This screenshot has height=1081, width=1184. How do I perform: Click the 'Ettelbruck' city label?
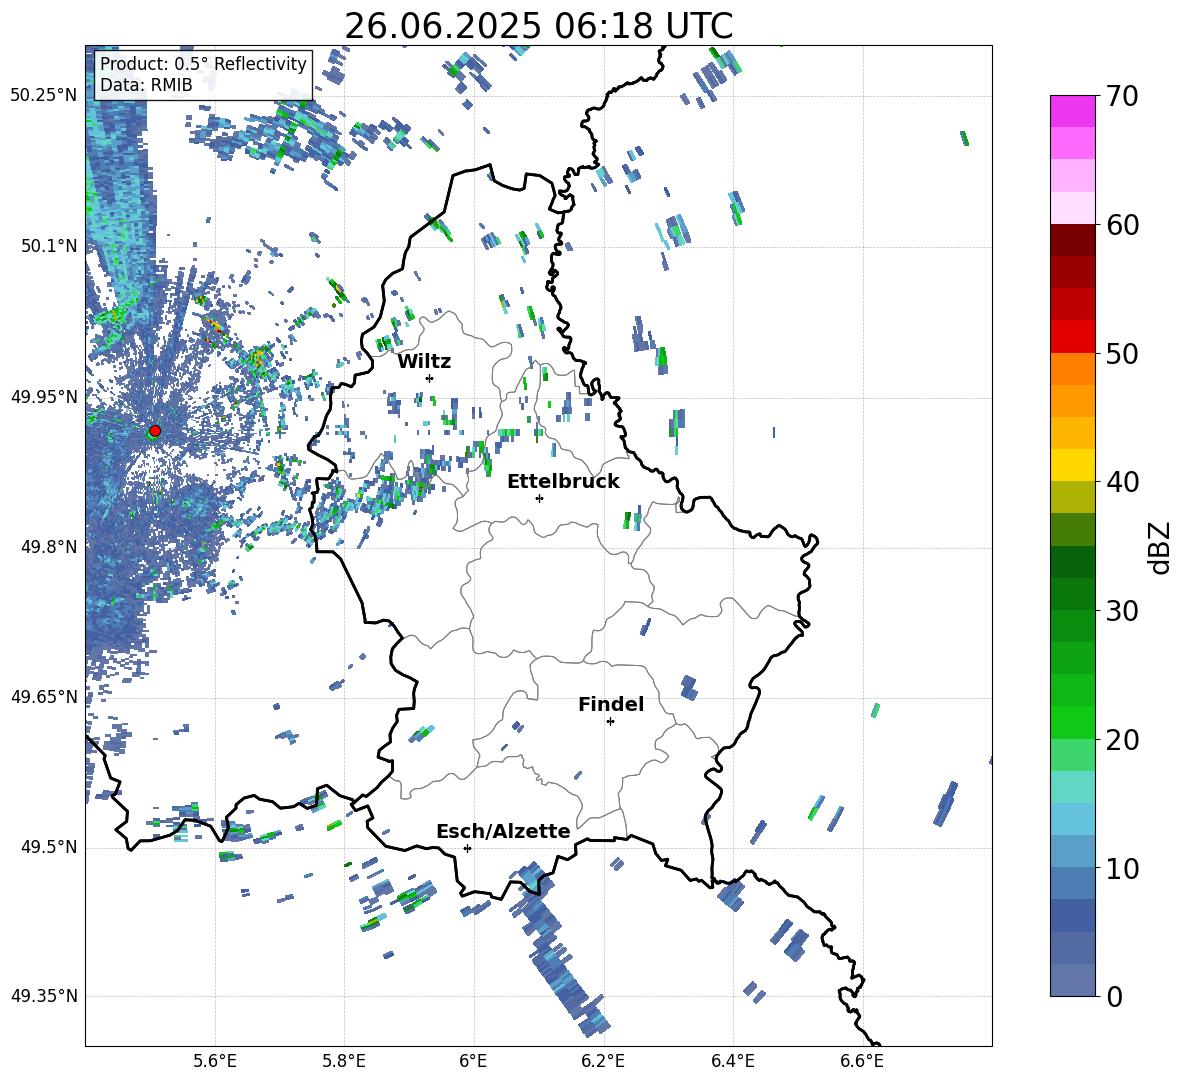point(563,482)
